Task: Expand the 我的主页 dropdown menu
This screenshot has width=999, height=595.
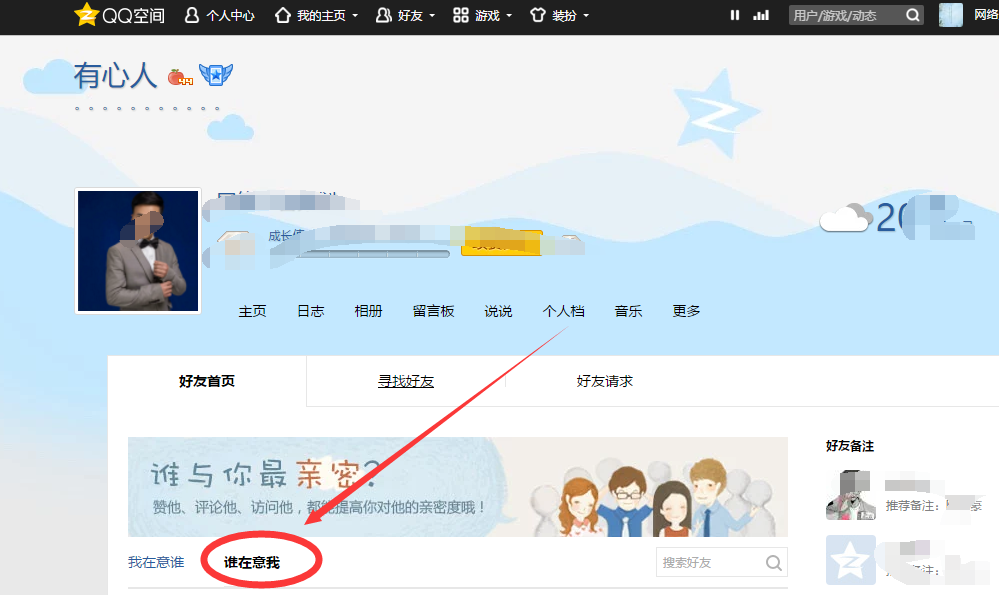Action: click(x=316, y=16)
